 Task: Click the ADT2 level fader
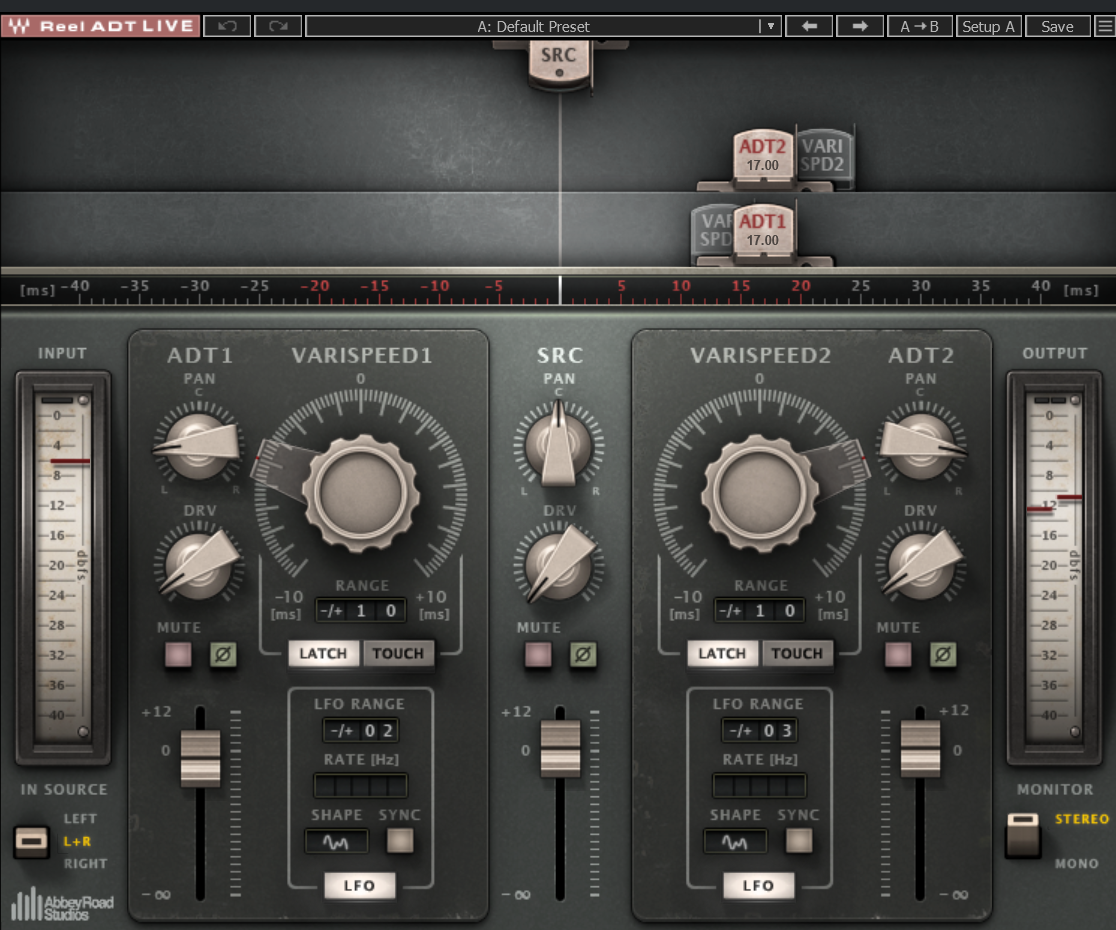(920, 749)
